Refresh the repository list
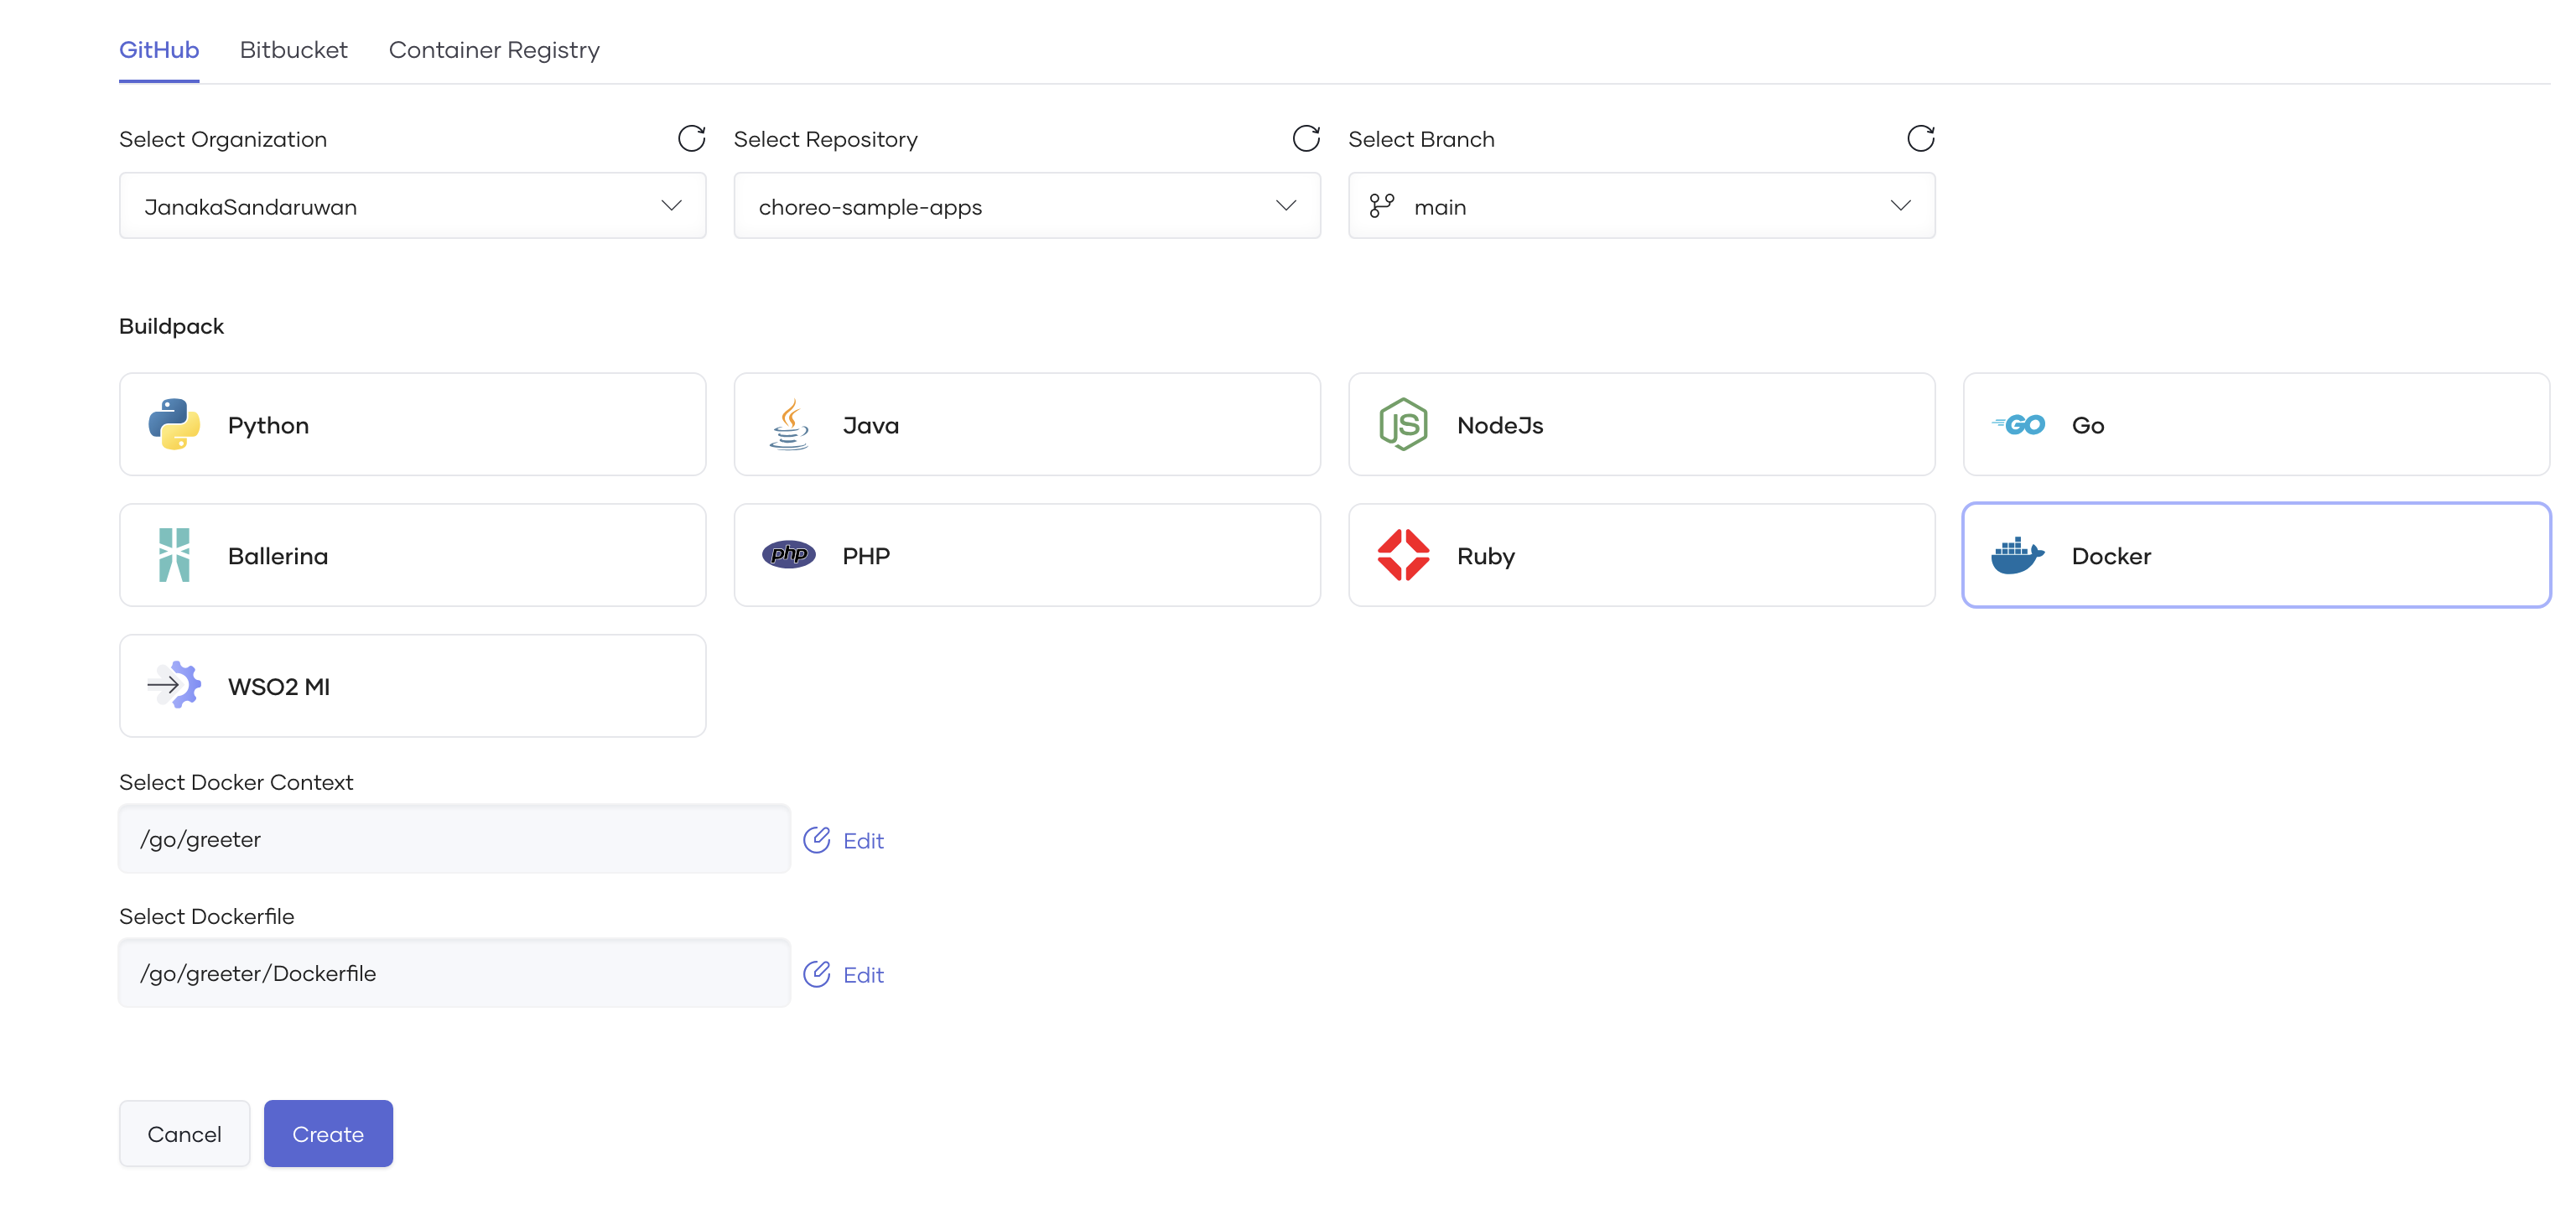The height and width of the screenshot is (1209, 2576). pyautogui.click(x=1306, y=138)
